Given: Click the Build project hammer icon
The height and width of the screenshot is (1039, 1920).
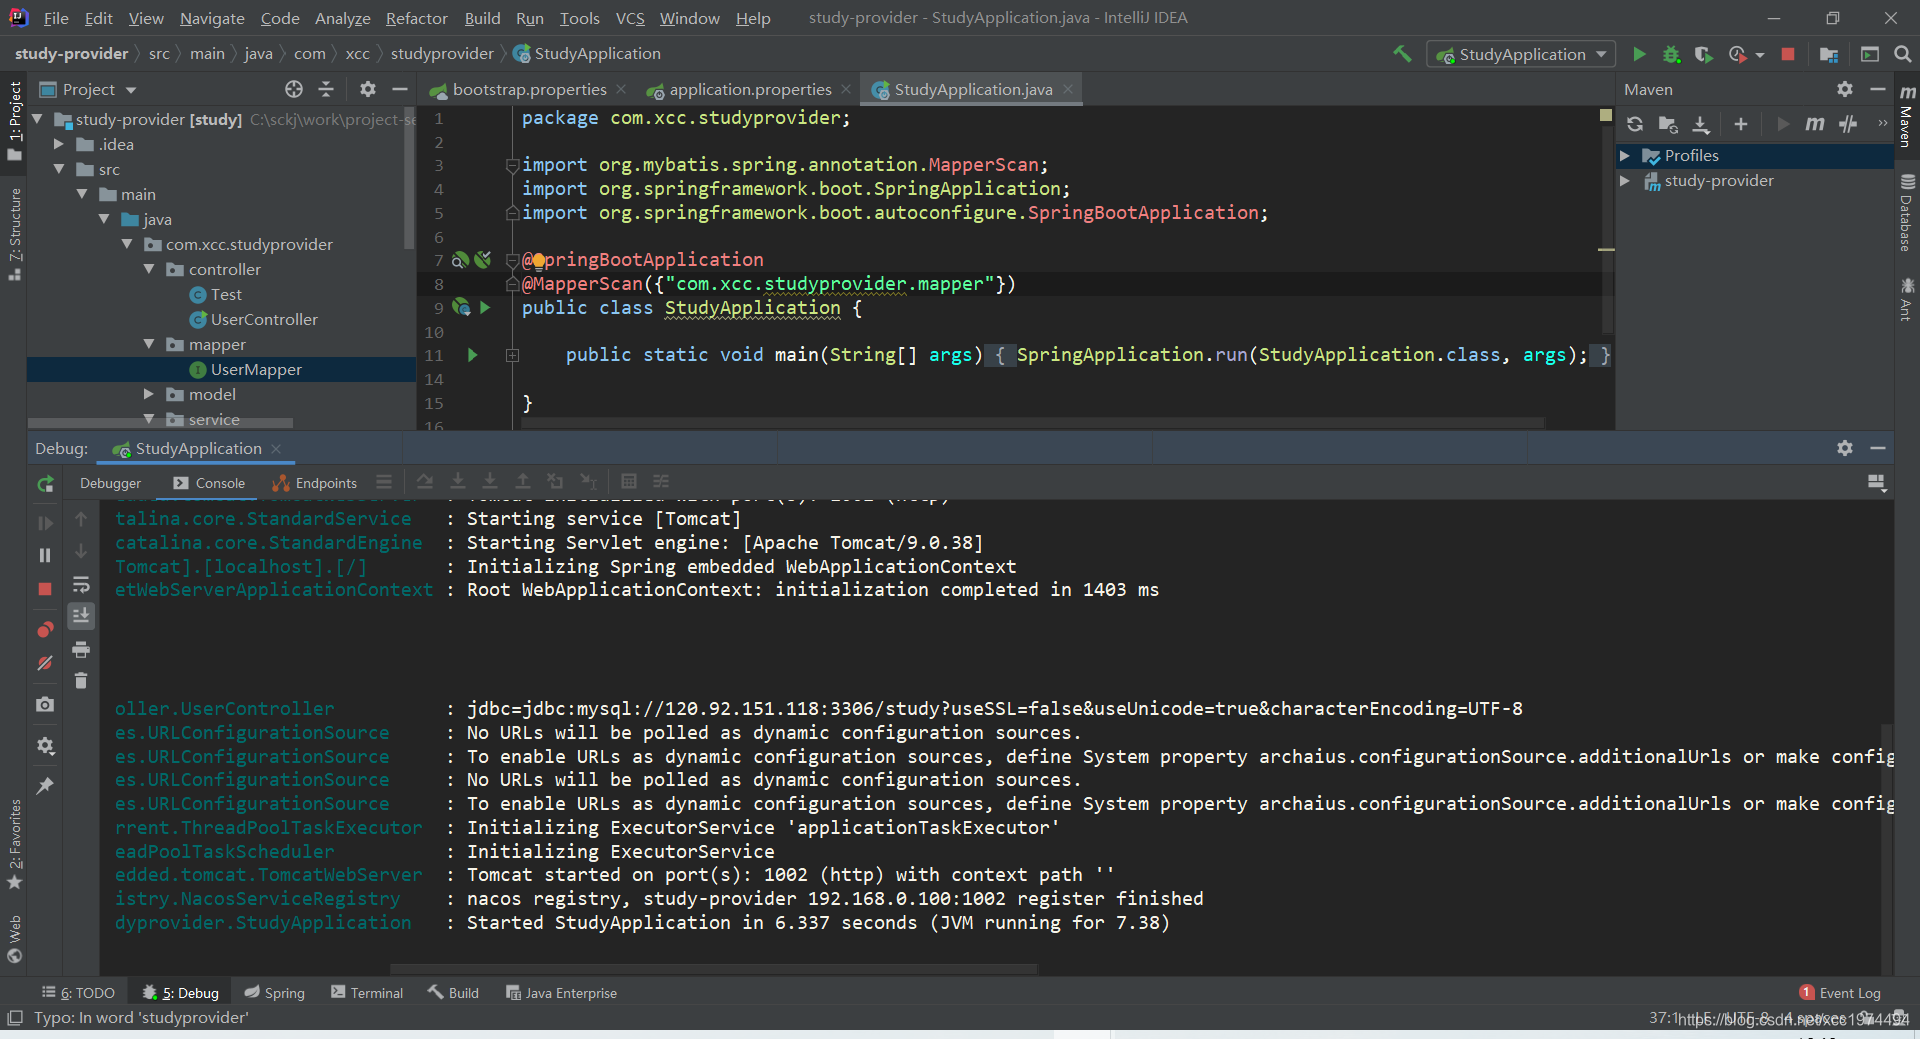Looking at the screenshot, I should pos(1402,54).
